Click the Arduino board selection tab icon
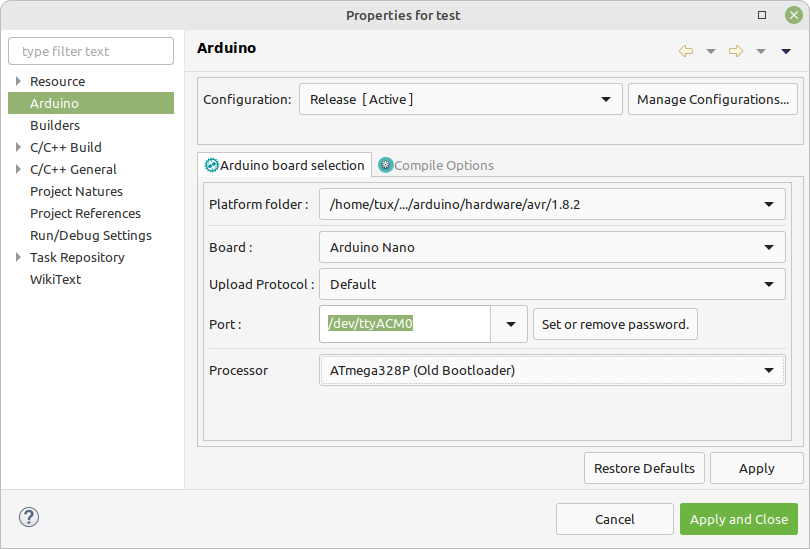The height and width of the screenshot is (549, 810). [212, 165]
